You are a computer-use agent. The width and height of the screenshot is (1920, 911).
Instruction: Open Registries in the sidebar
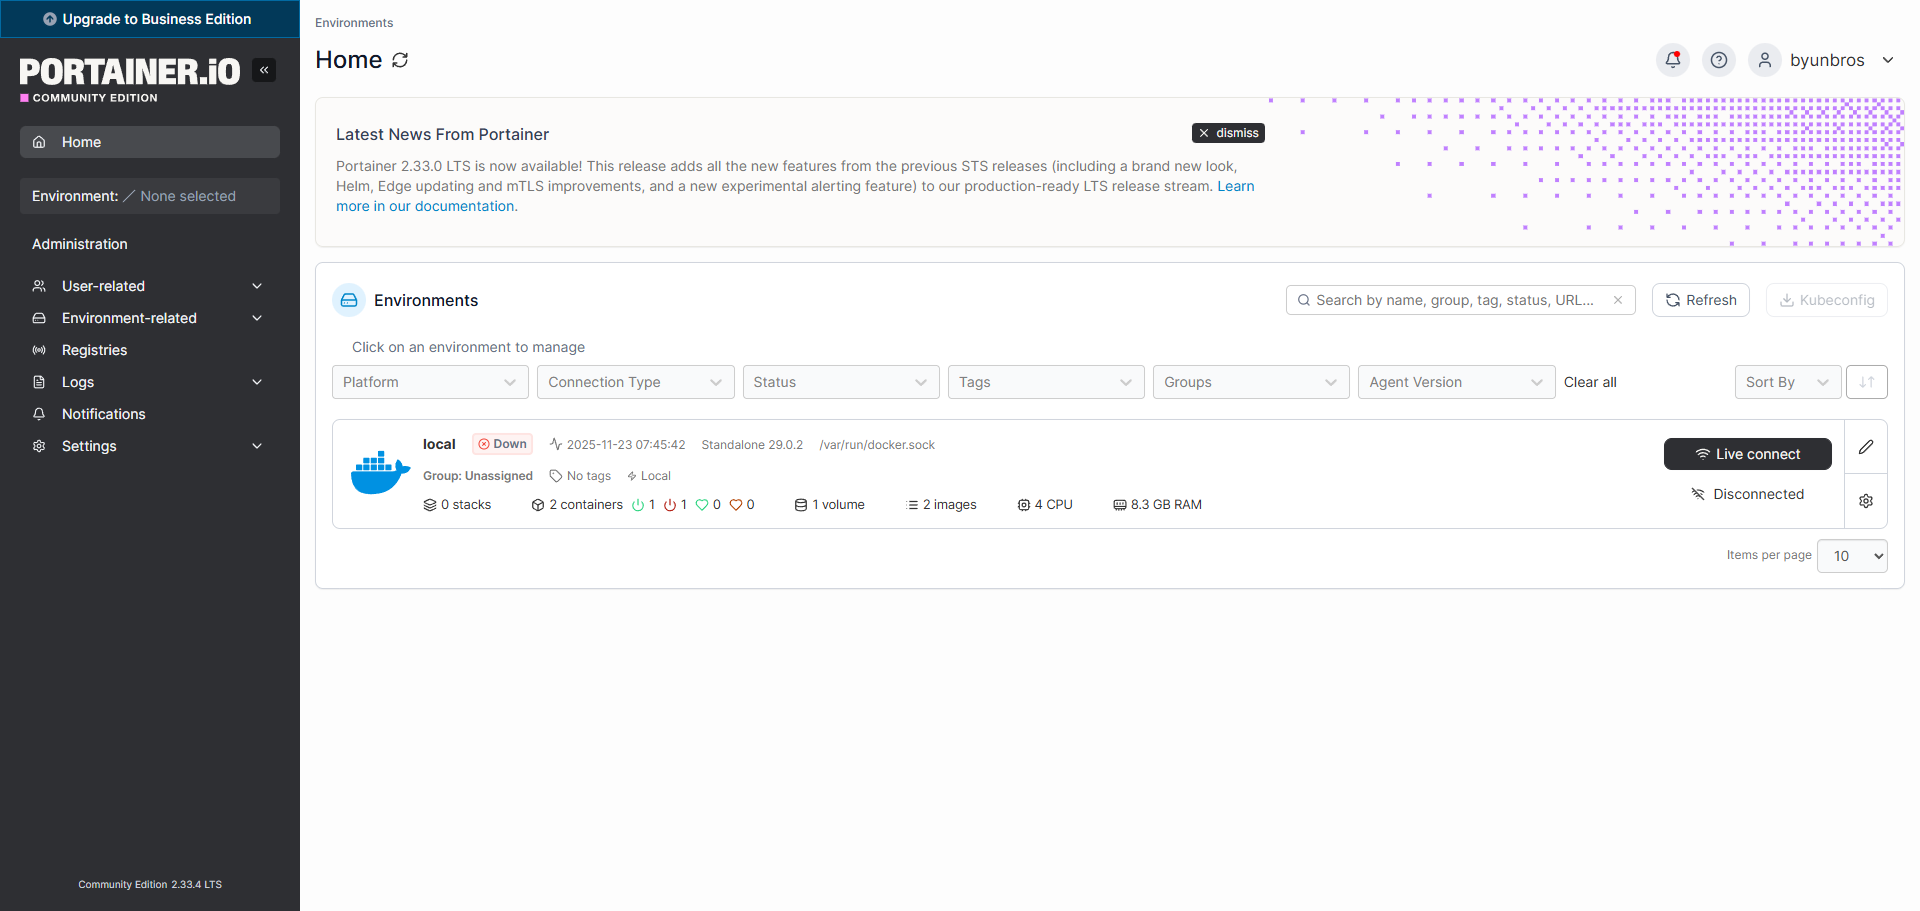150,350
